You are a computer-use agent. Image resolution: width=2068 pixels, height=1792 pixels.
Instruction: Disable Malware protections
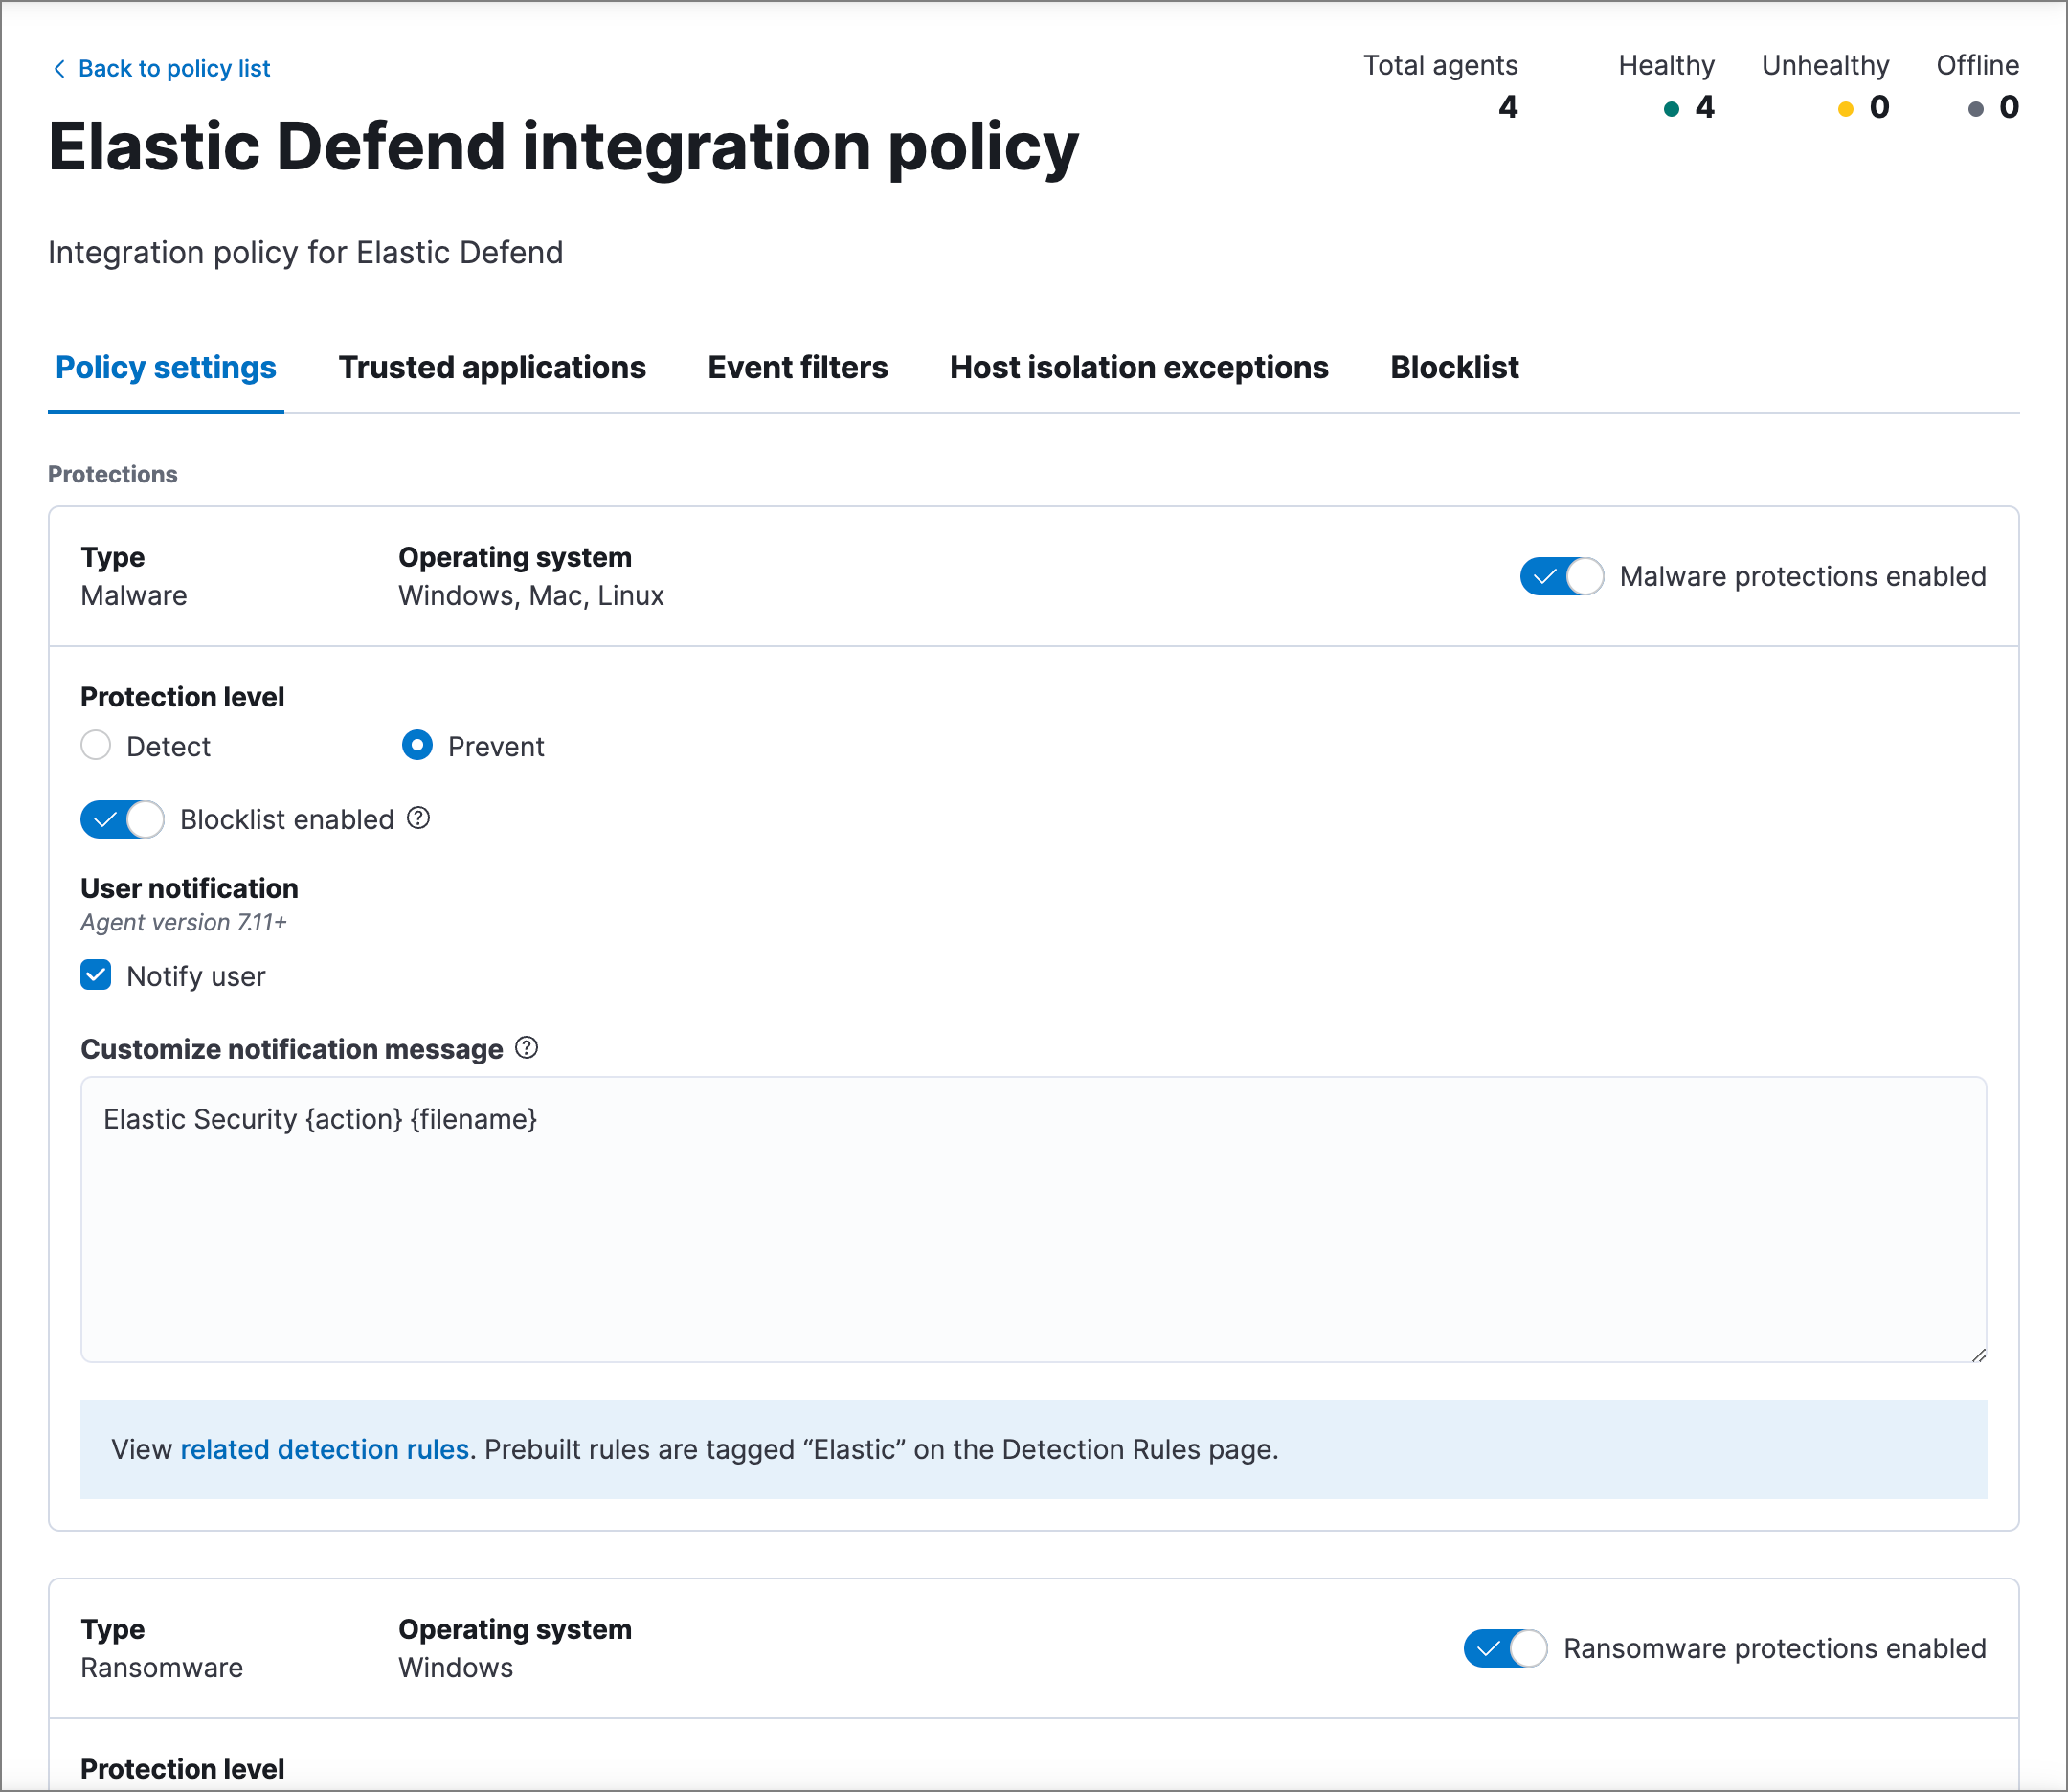coord(1560,576)
